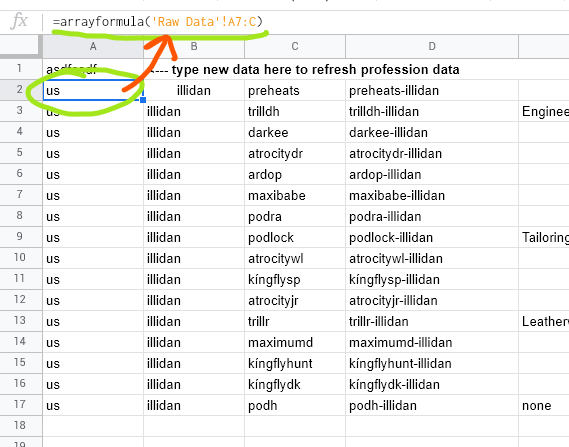Image resolution: width=569 pixels, height=447 pixels.
Task: Select the row 13 header
Action: pyautogui.click(x=21, y=321)
